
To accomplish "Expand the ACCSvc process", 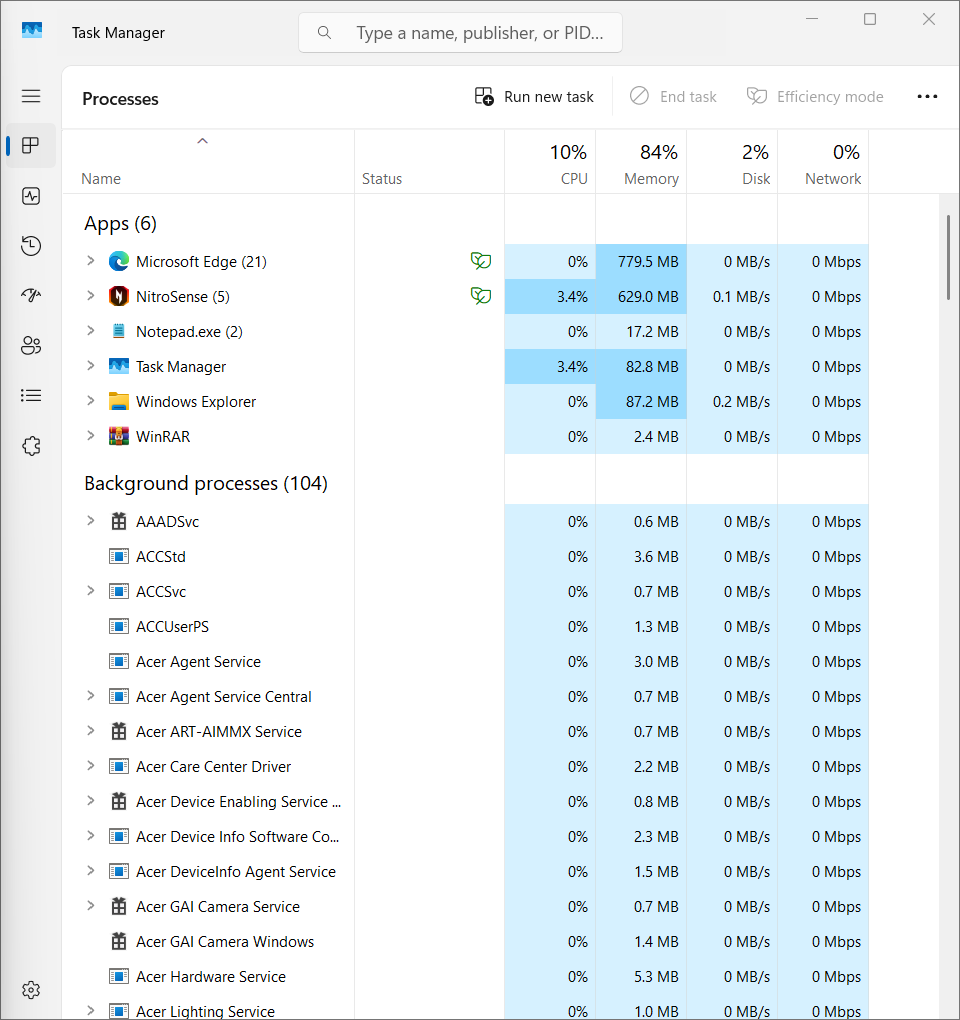I will [90, 591].
